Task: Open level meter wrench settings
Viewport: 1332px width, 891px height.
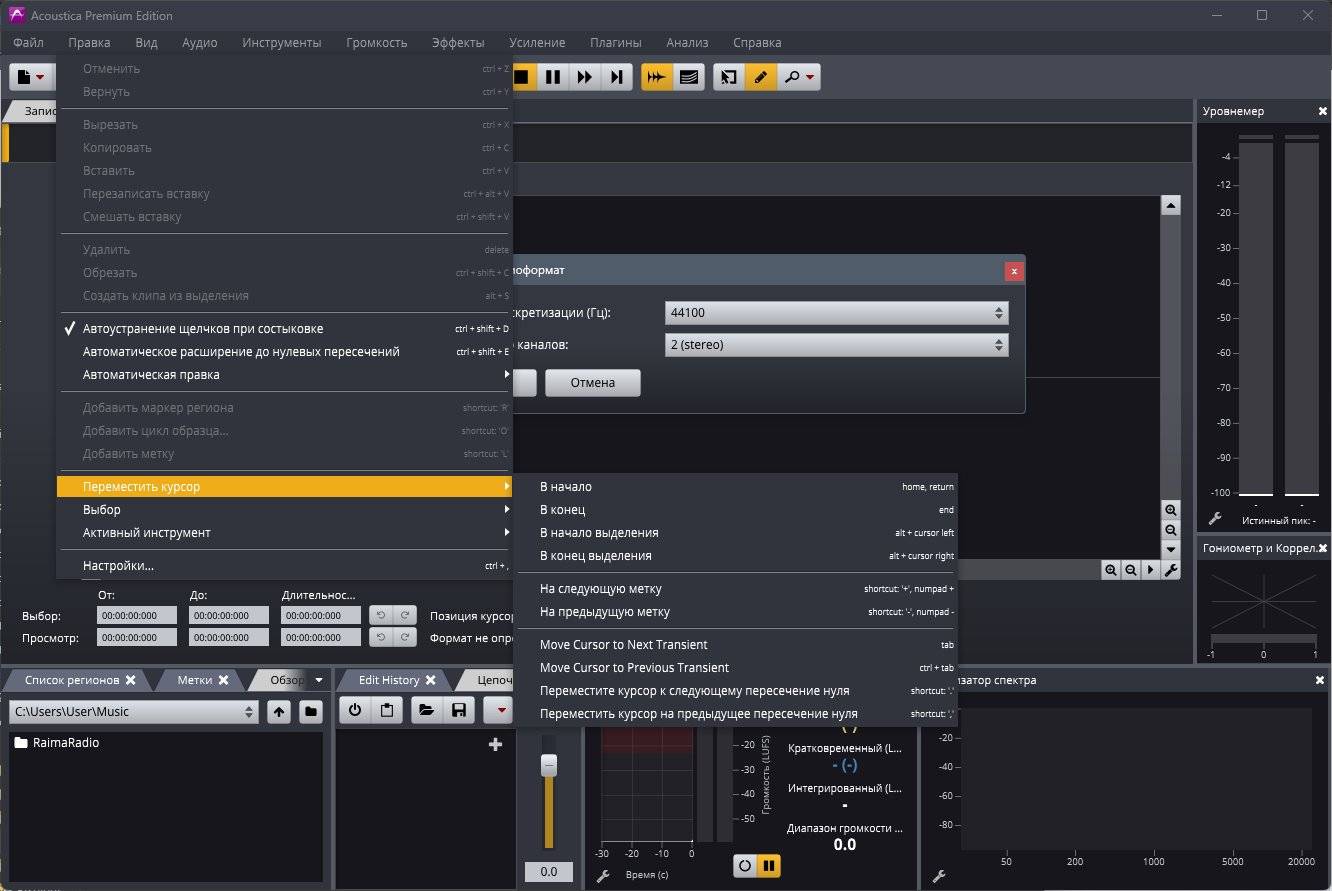Action: pos(1215,518)
